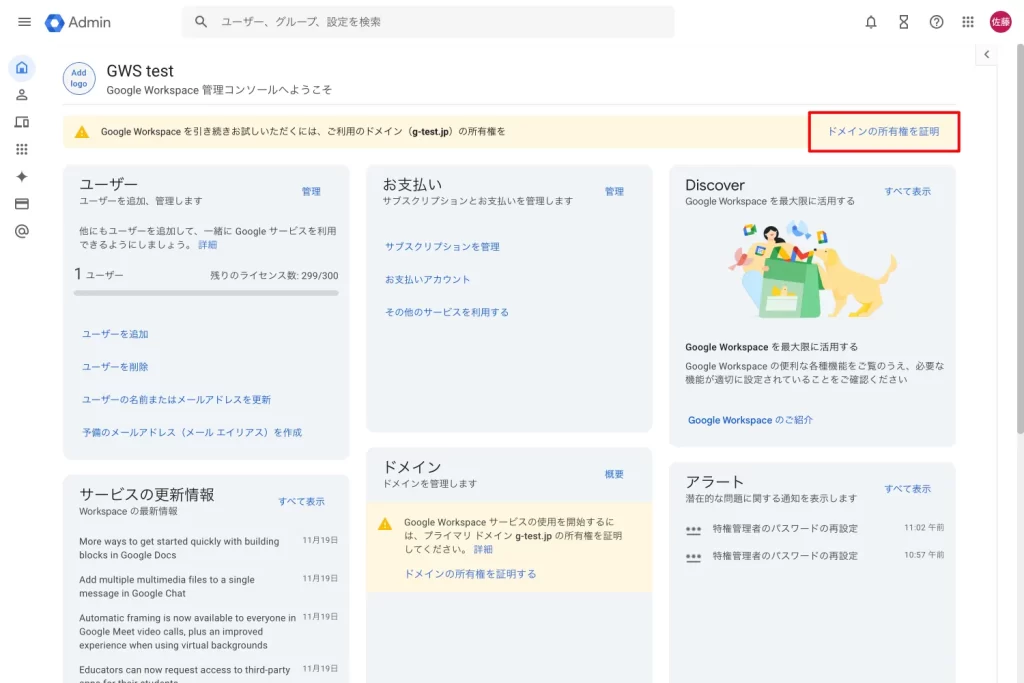Collapse the right side panel chevron

point(986,54)
